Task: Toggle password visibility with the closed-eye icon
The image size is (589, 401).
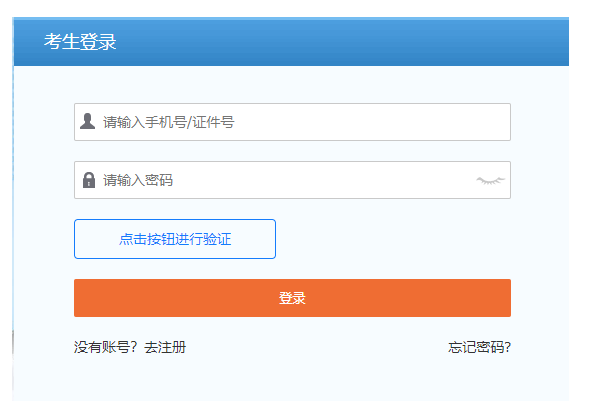Action: 490,181
